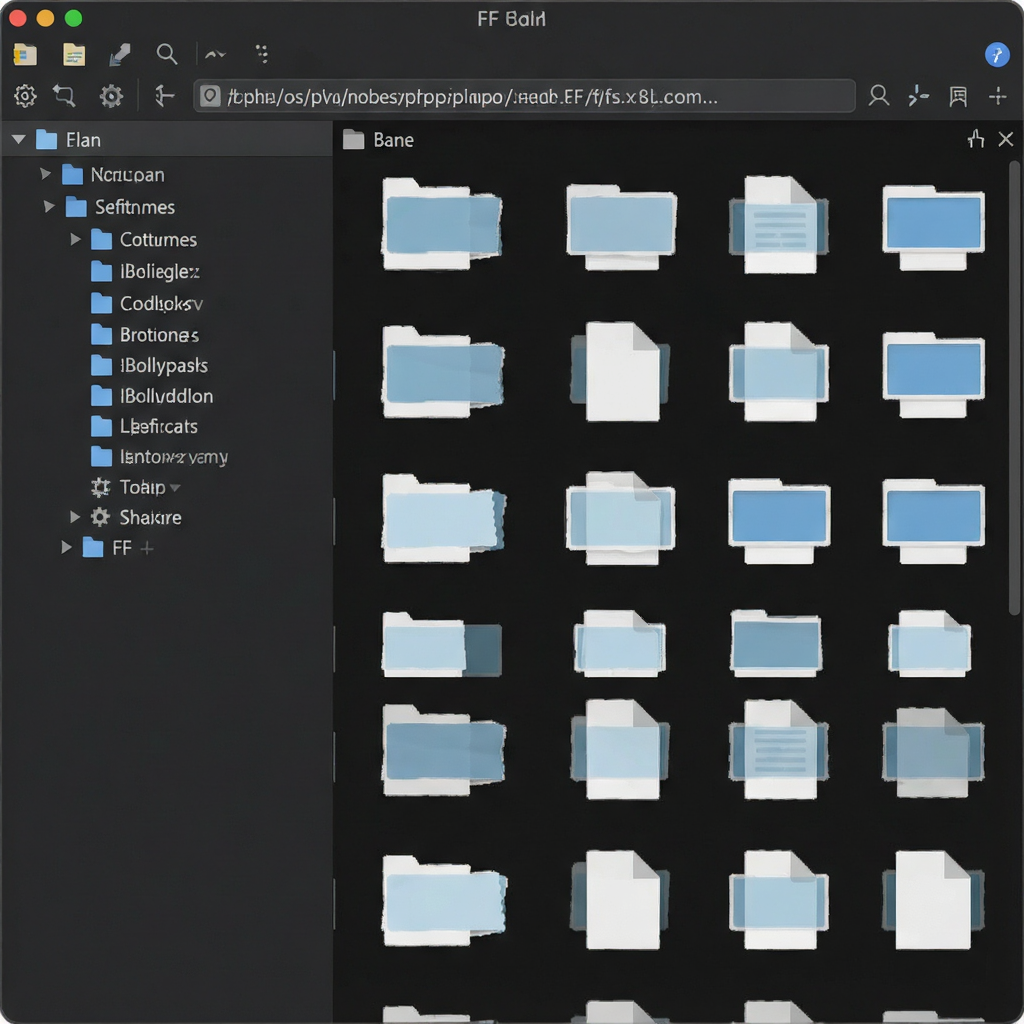Open blank white document thumbnail in second row
Screen dimensions: 1024x1024
tap(620, 372)
